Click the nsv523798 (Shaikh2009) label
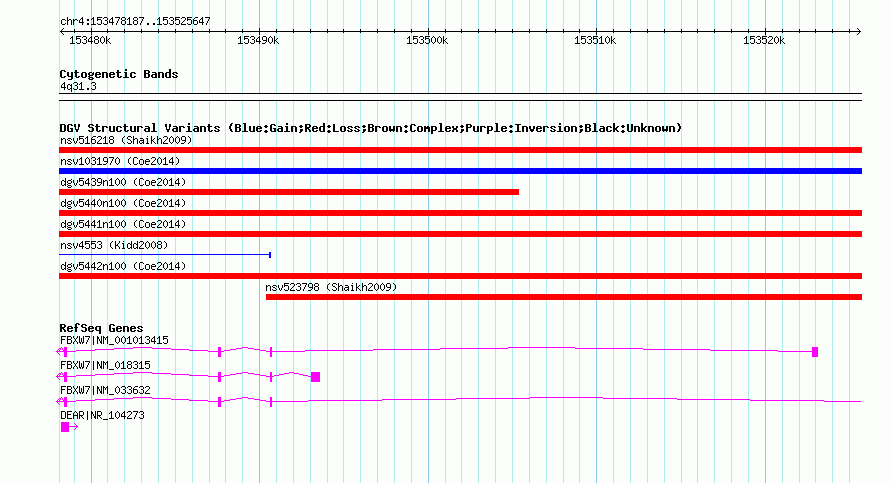 [x=331, y=287]
